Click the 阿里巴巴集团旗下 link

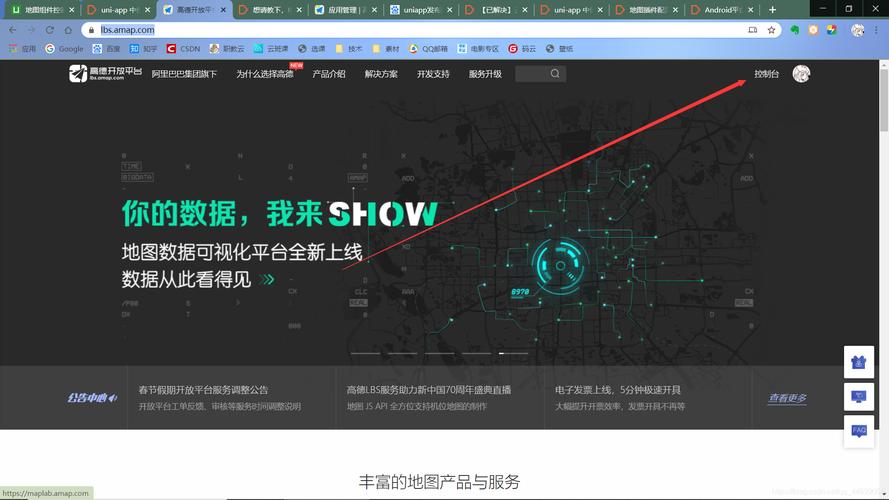click(x=184, y=74)
